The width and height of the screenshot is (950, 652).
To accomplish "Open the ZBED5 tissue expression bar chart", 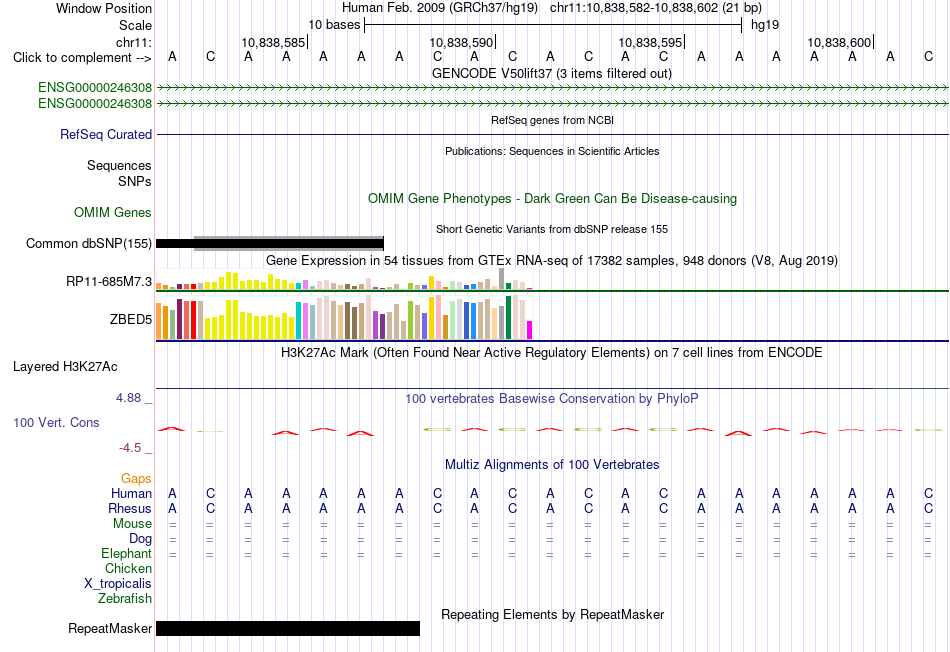I will [x=344, y=318].
